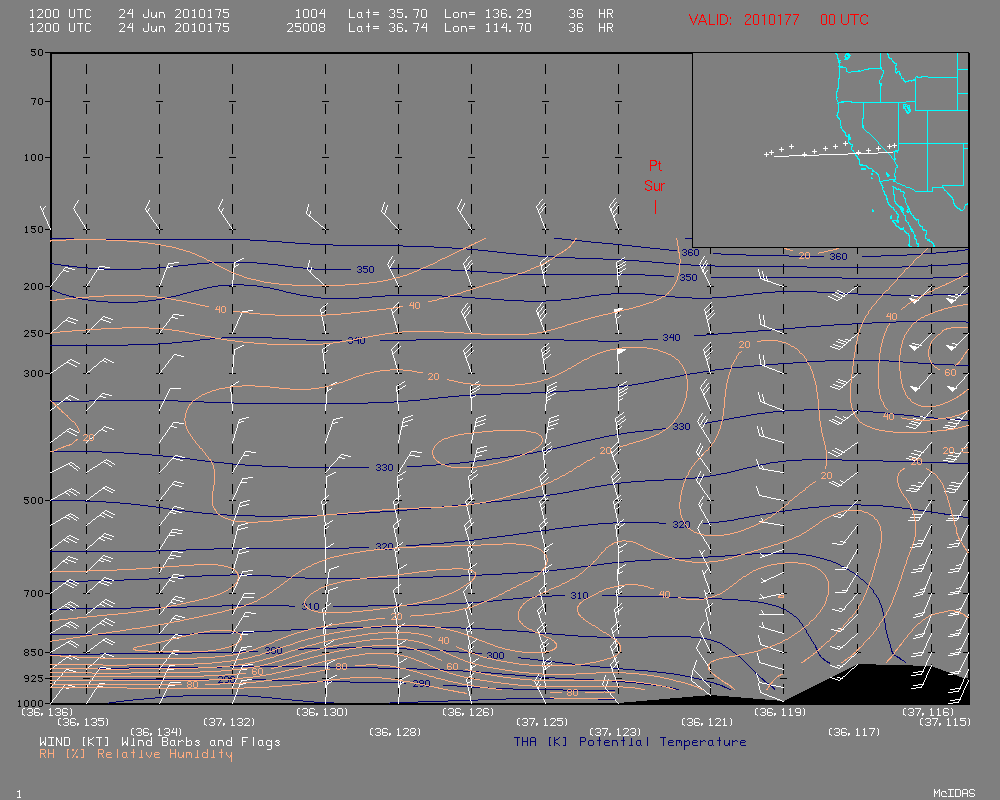Viewport: 1000px width, 800px height.
Task: Click the 100 pressure level axis label
Action: 34,158
